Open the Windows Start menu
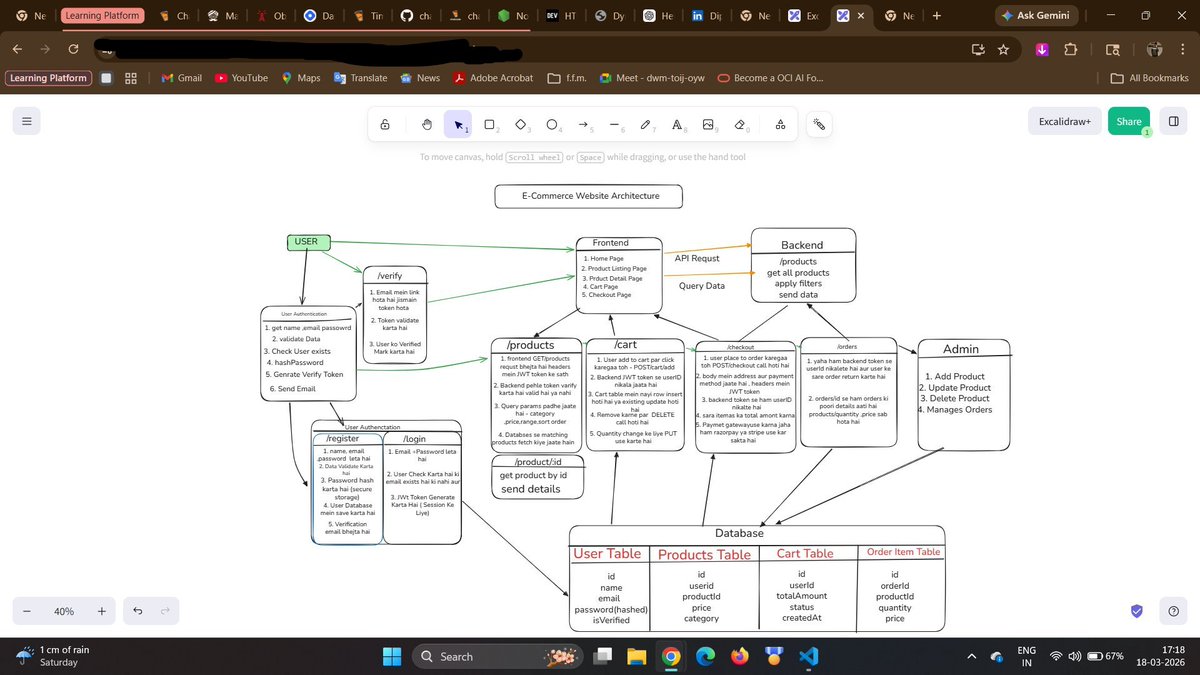This screenshot has height=675, width=1200. (392, 656)
